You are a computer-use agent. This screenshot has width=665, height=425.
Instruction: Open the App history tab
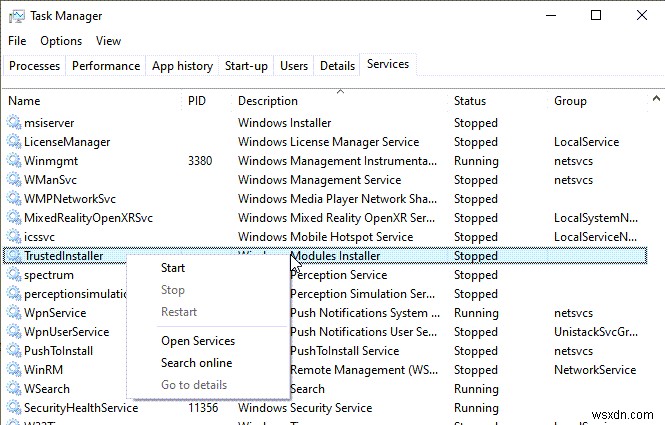point(182,66)
